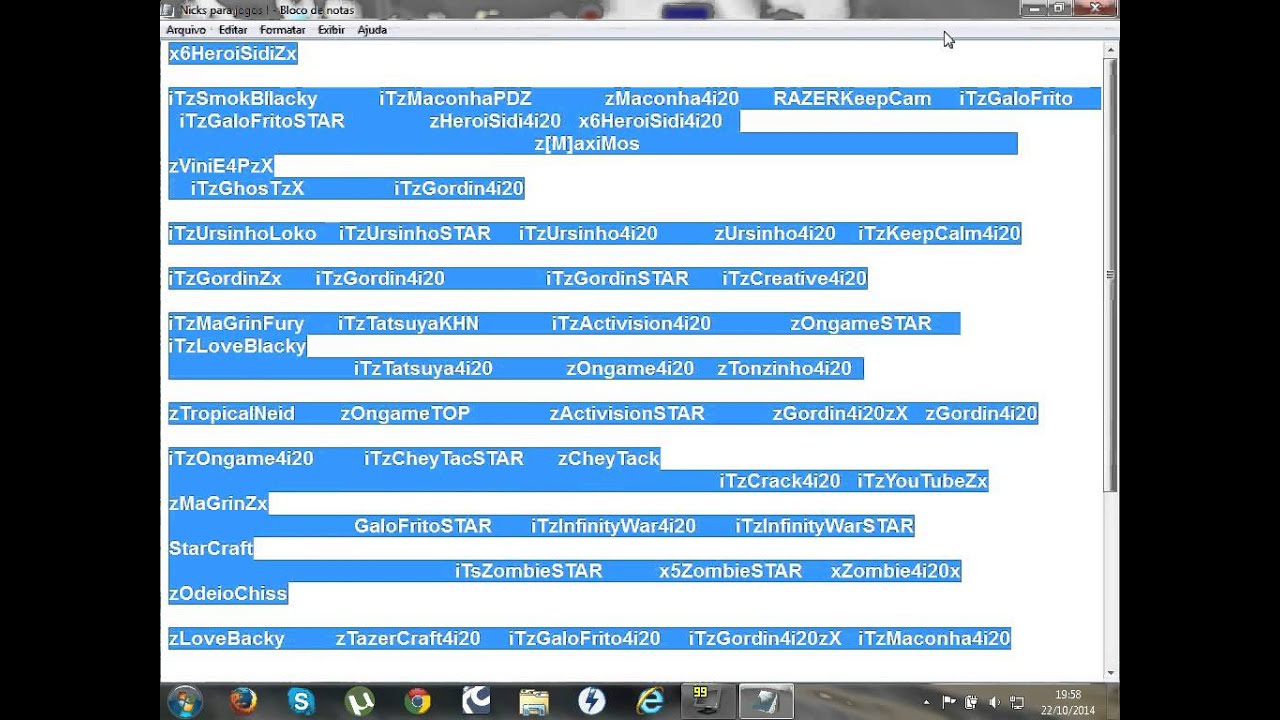Click the nick iTzMaconhaPDZ
Screen dimensions: 1280x720
click(455, 99)
